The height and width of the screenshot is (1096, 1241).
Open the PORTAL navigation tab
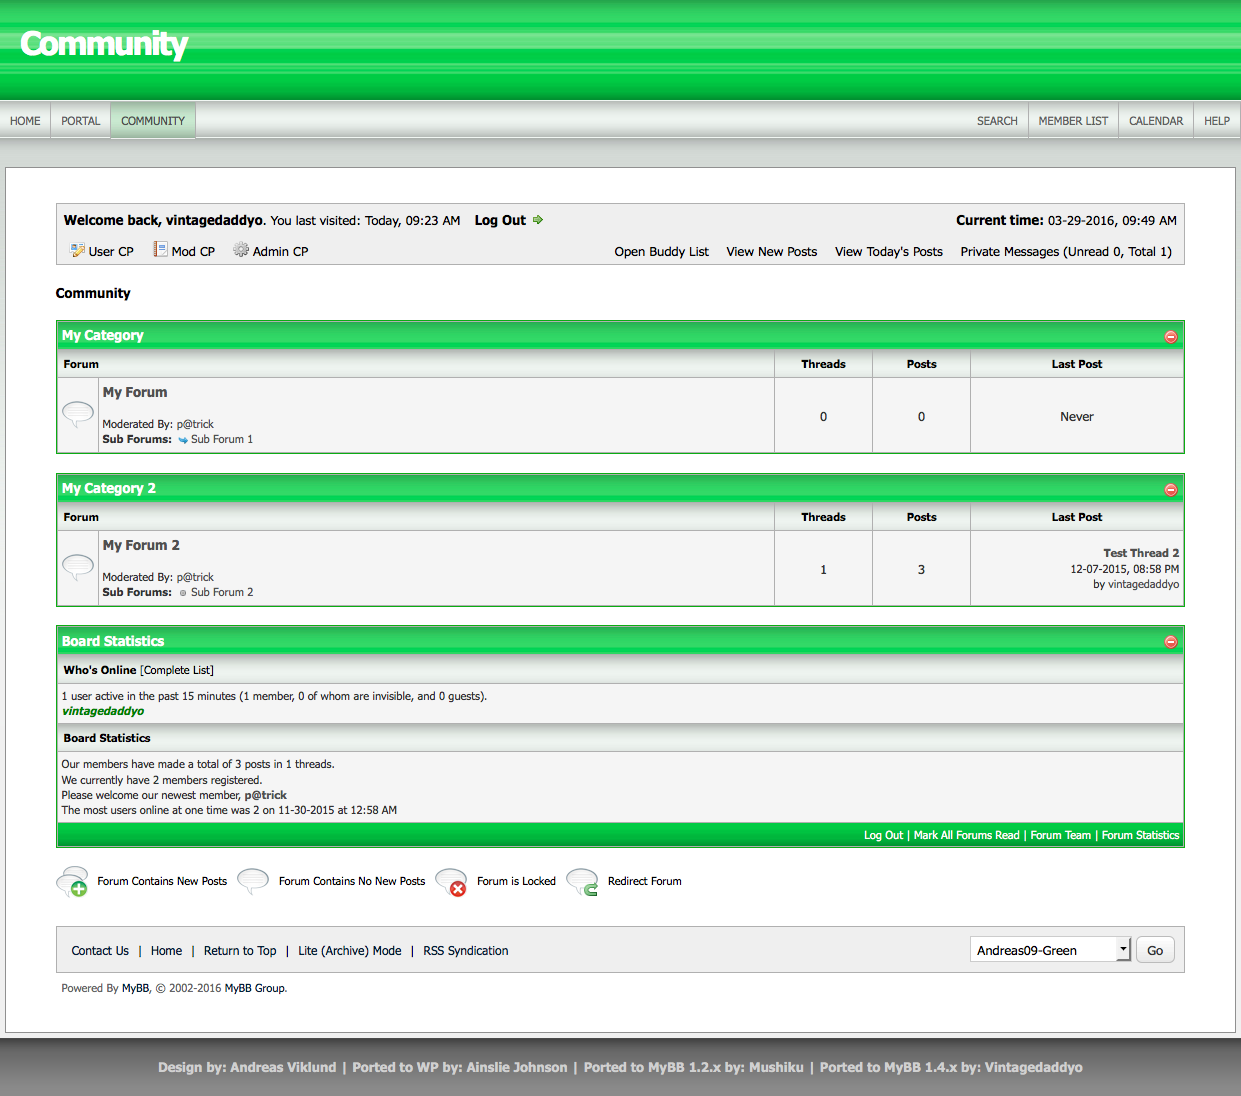coord(80,121)
